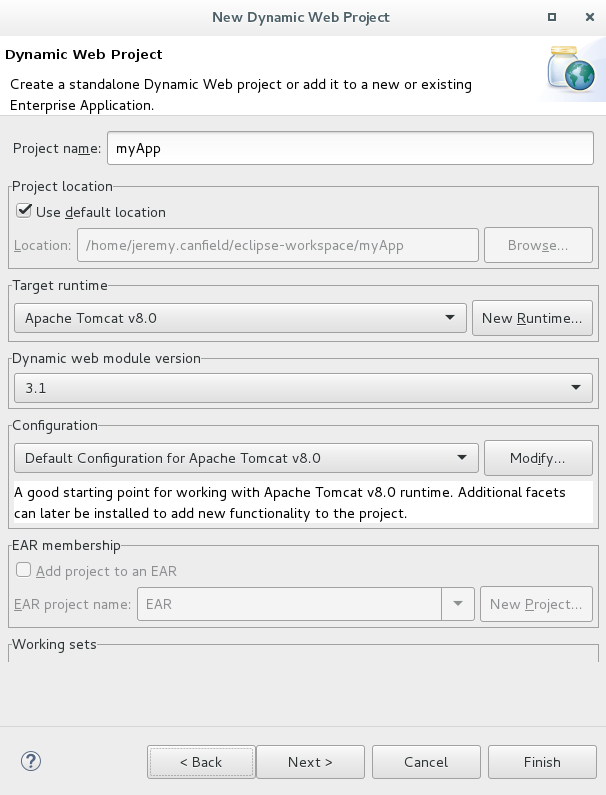Click the Location path field

point(278,245)
